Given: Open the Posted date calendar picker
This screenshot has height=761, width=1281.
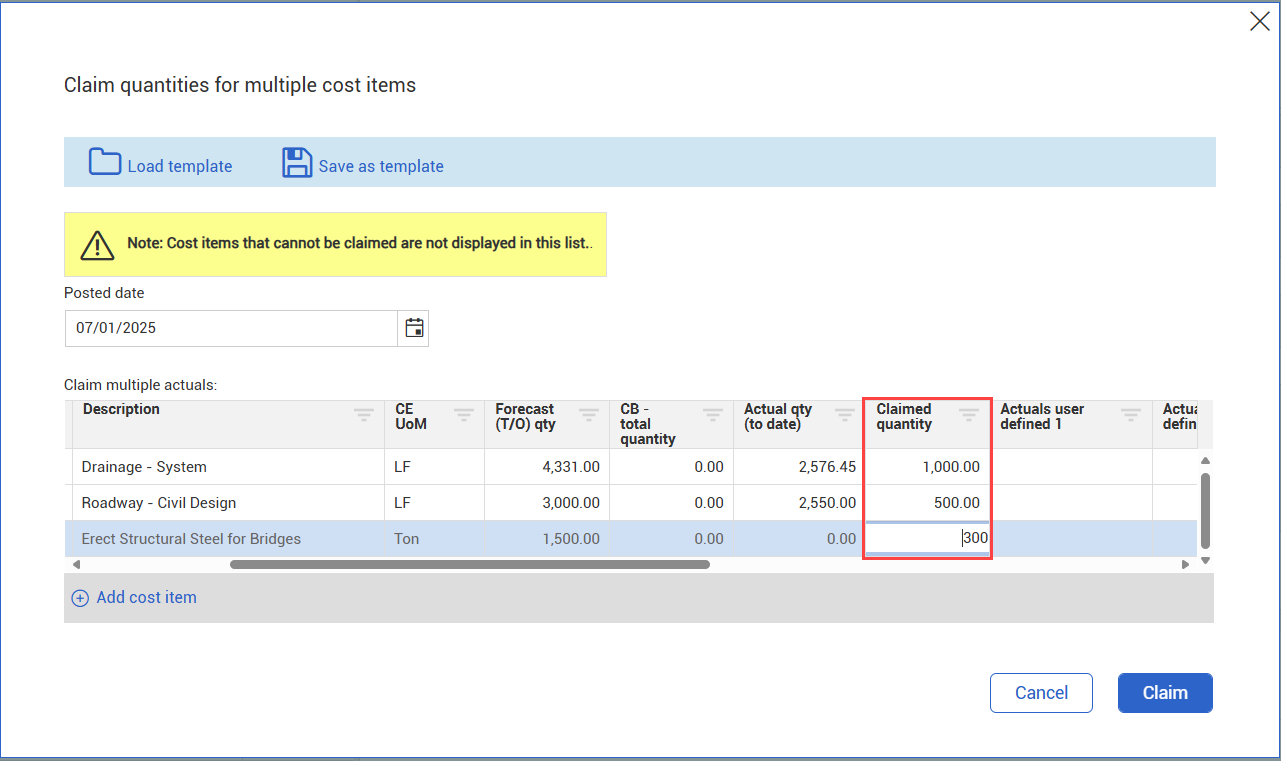Looking at the screenshot, I should 414,328.
